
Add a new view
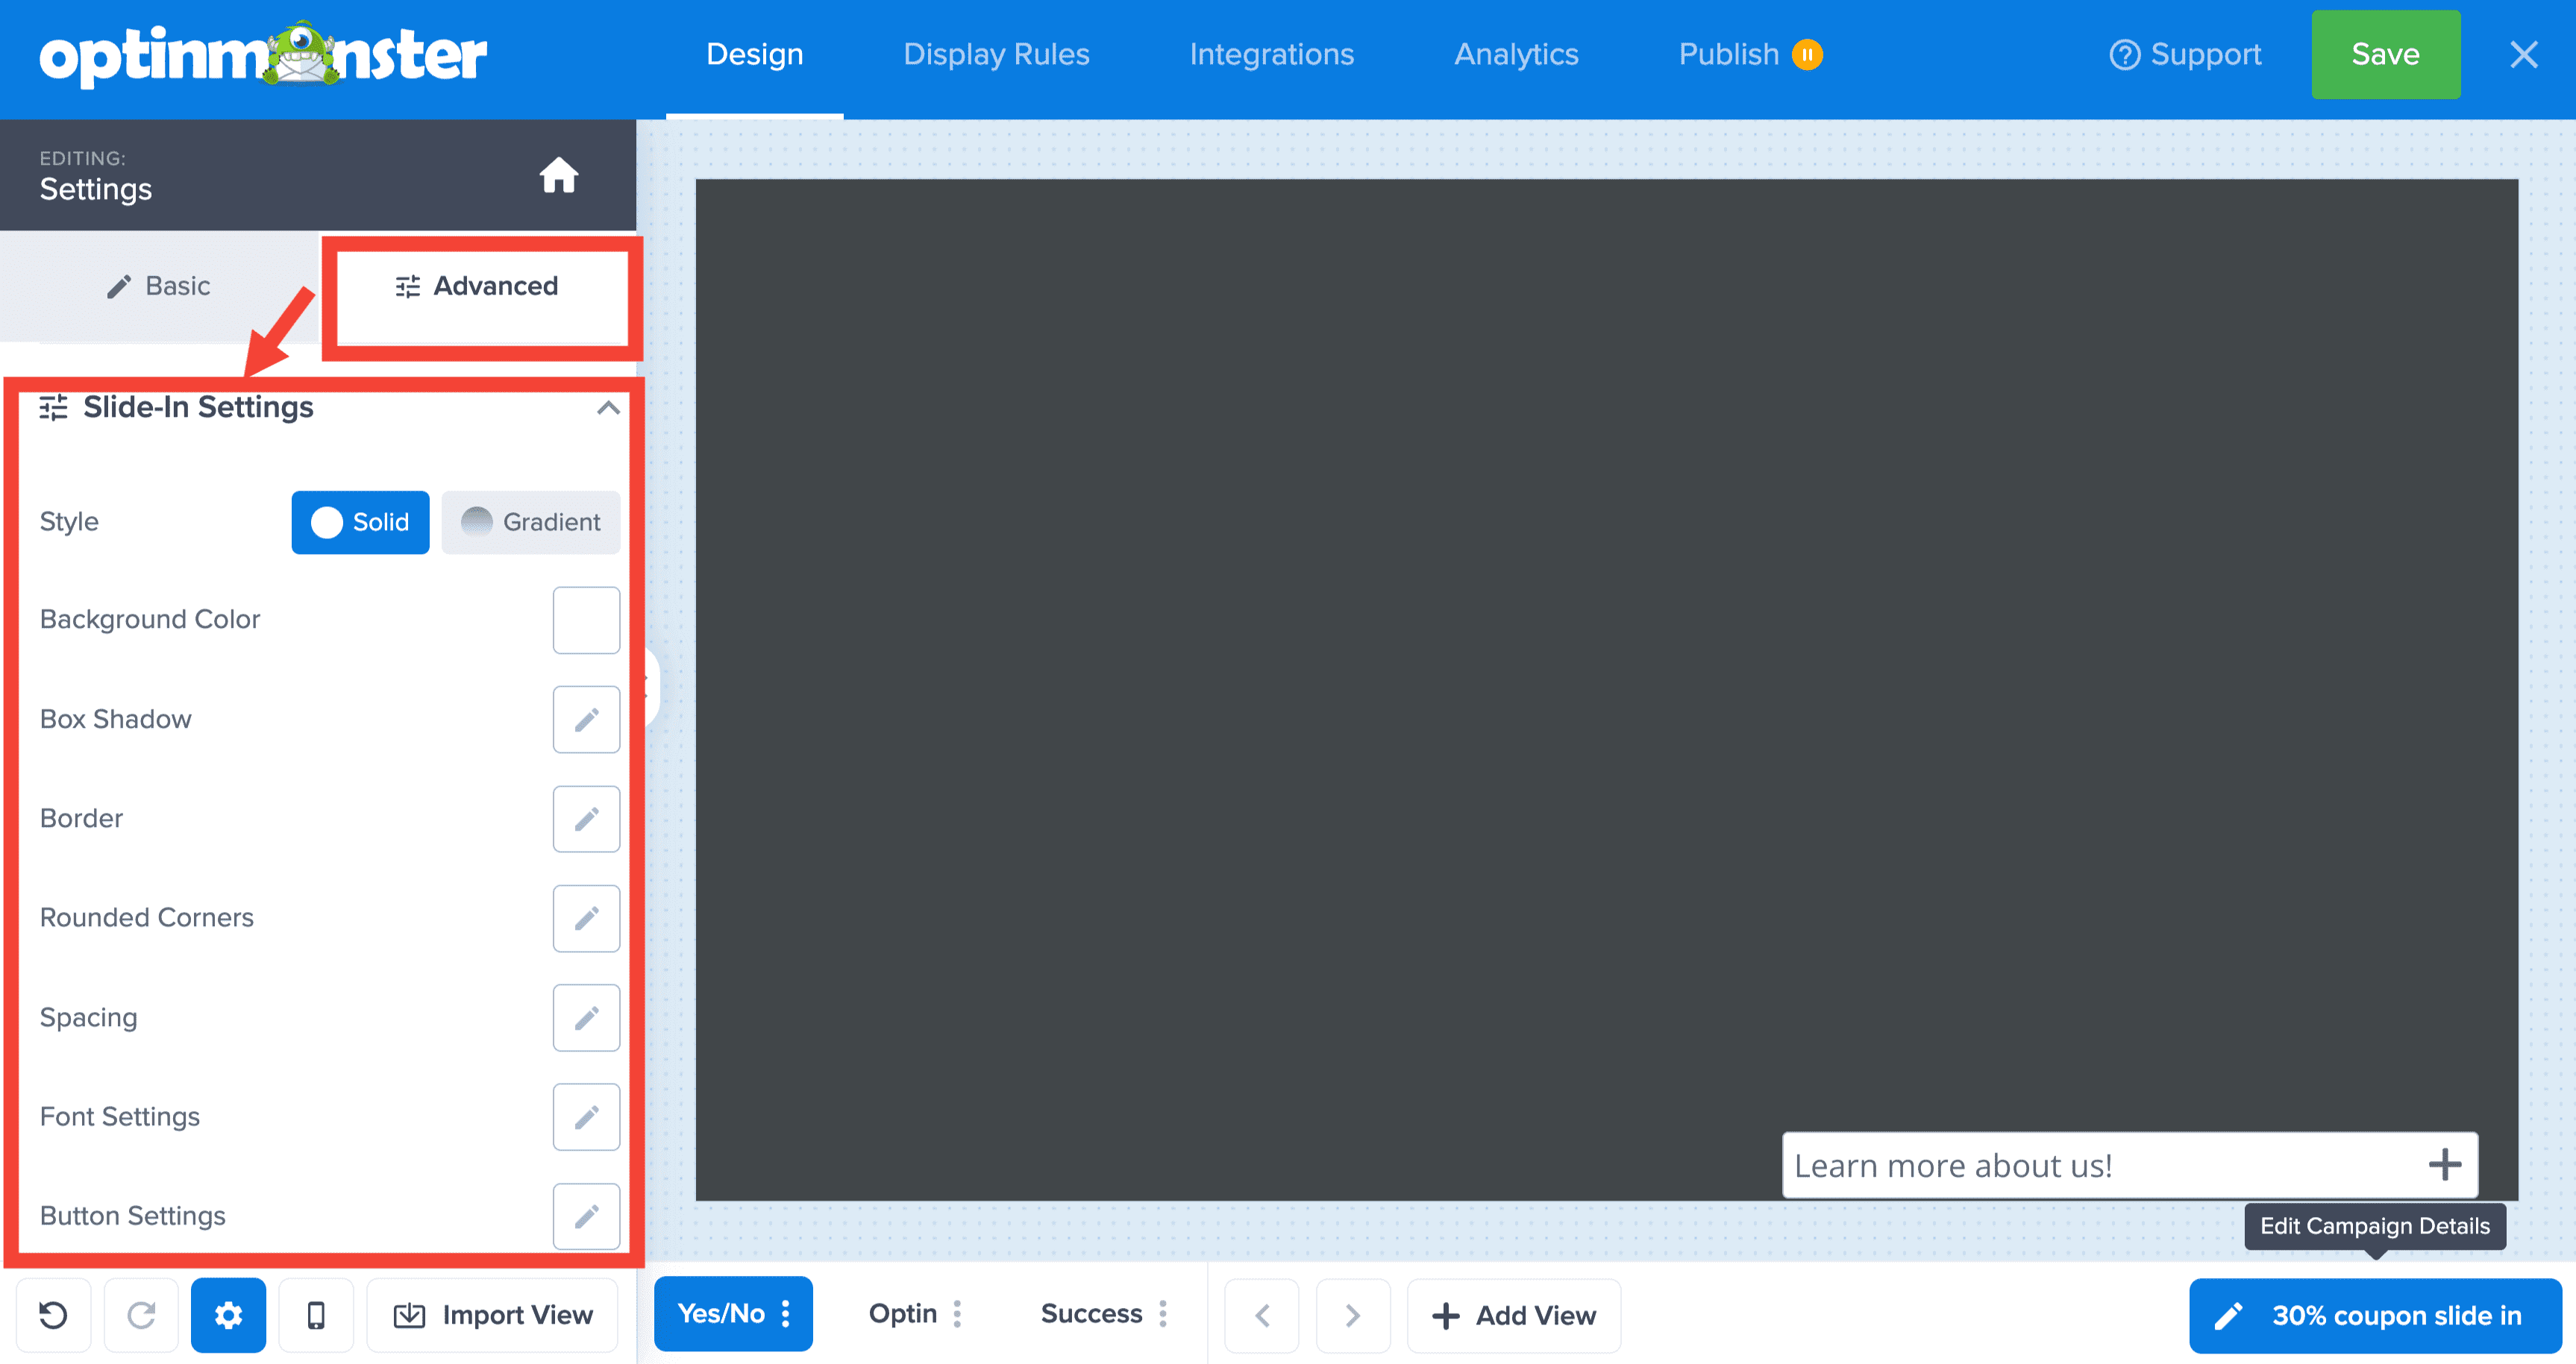1513,1315
